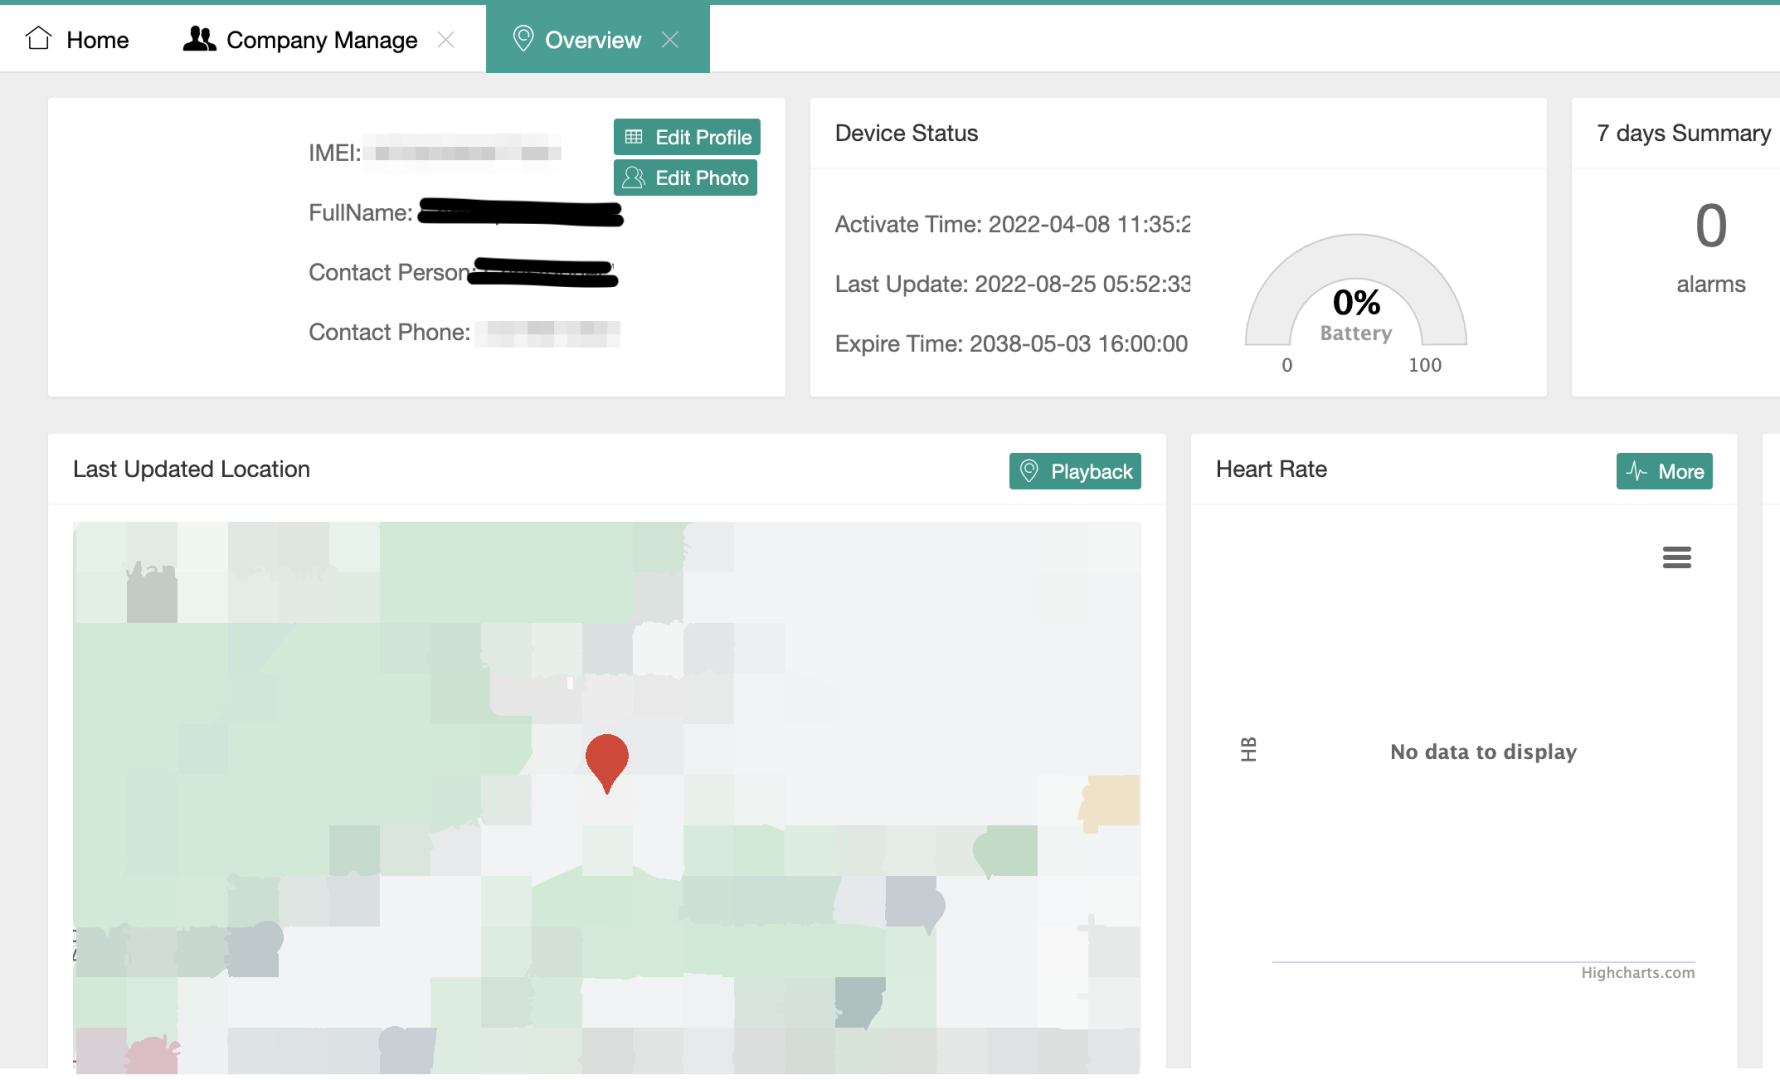Click the Overview location pin icon
1780x1080 pixels.
pos(522,39)
